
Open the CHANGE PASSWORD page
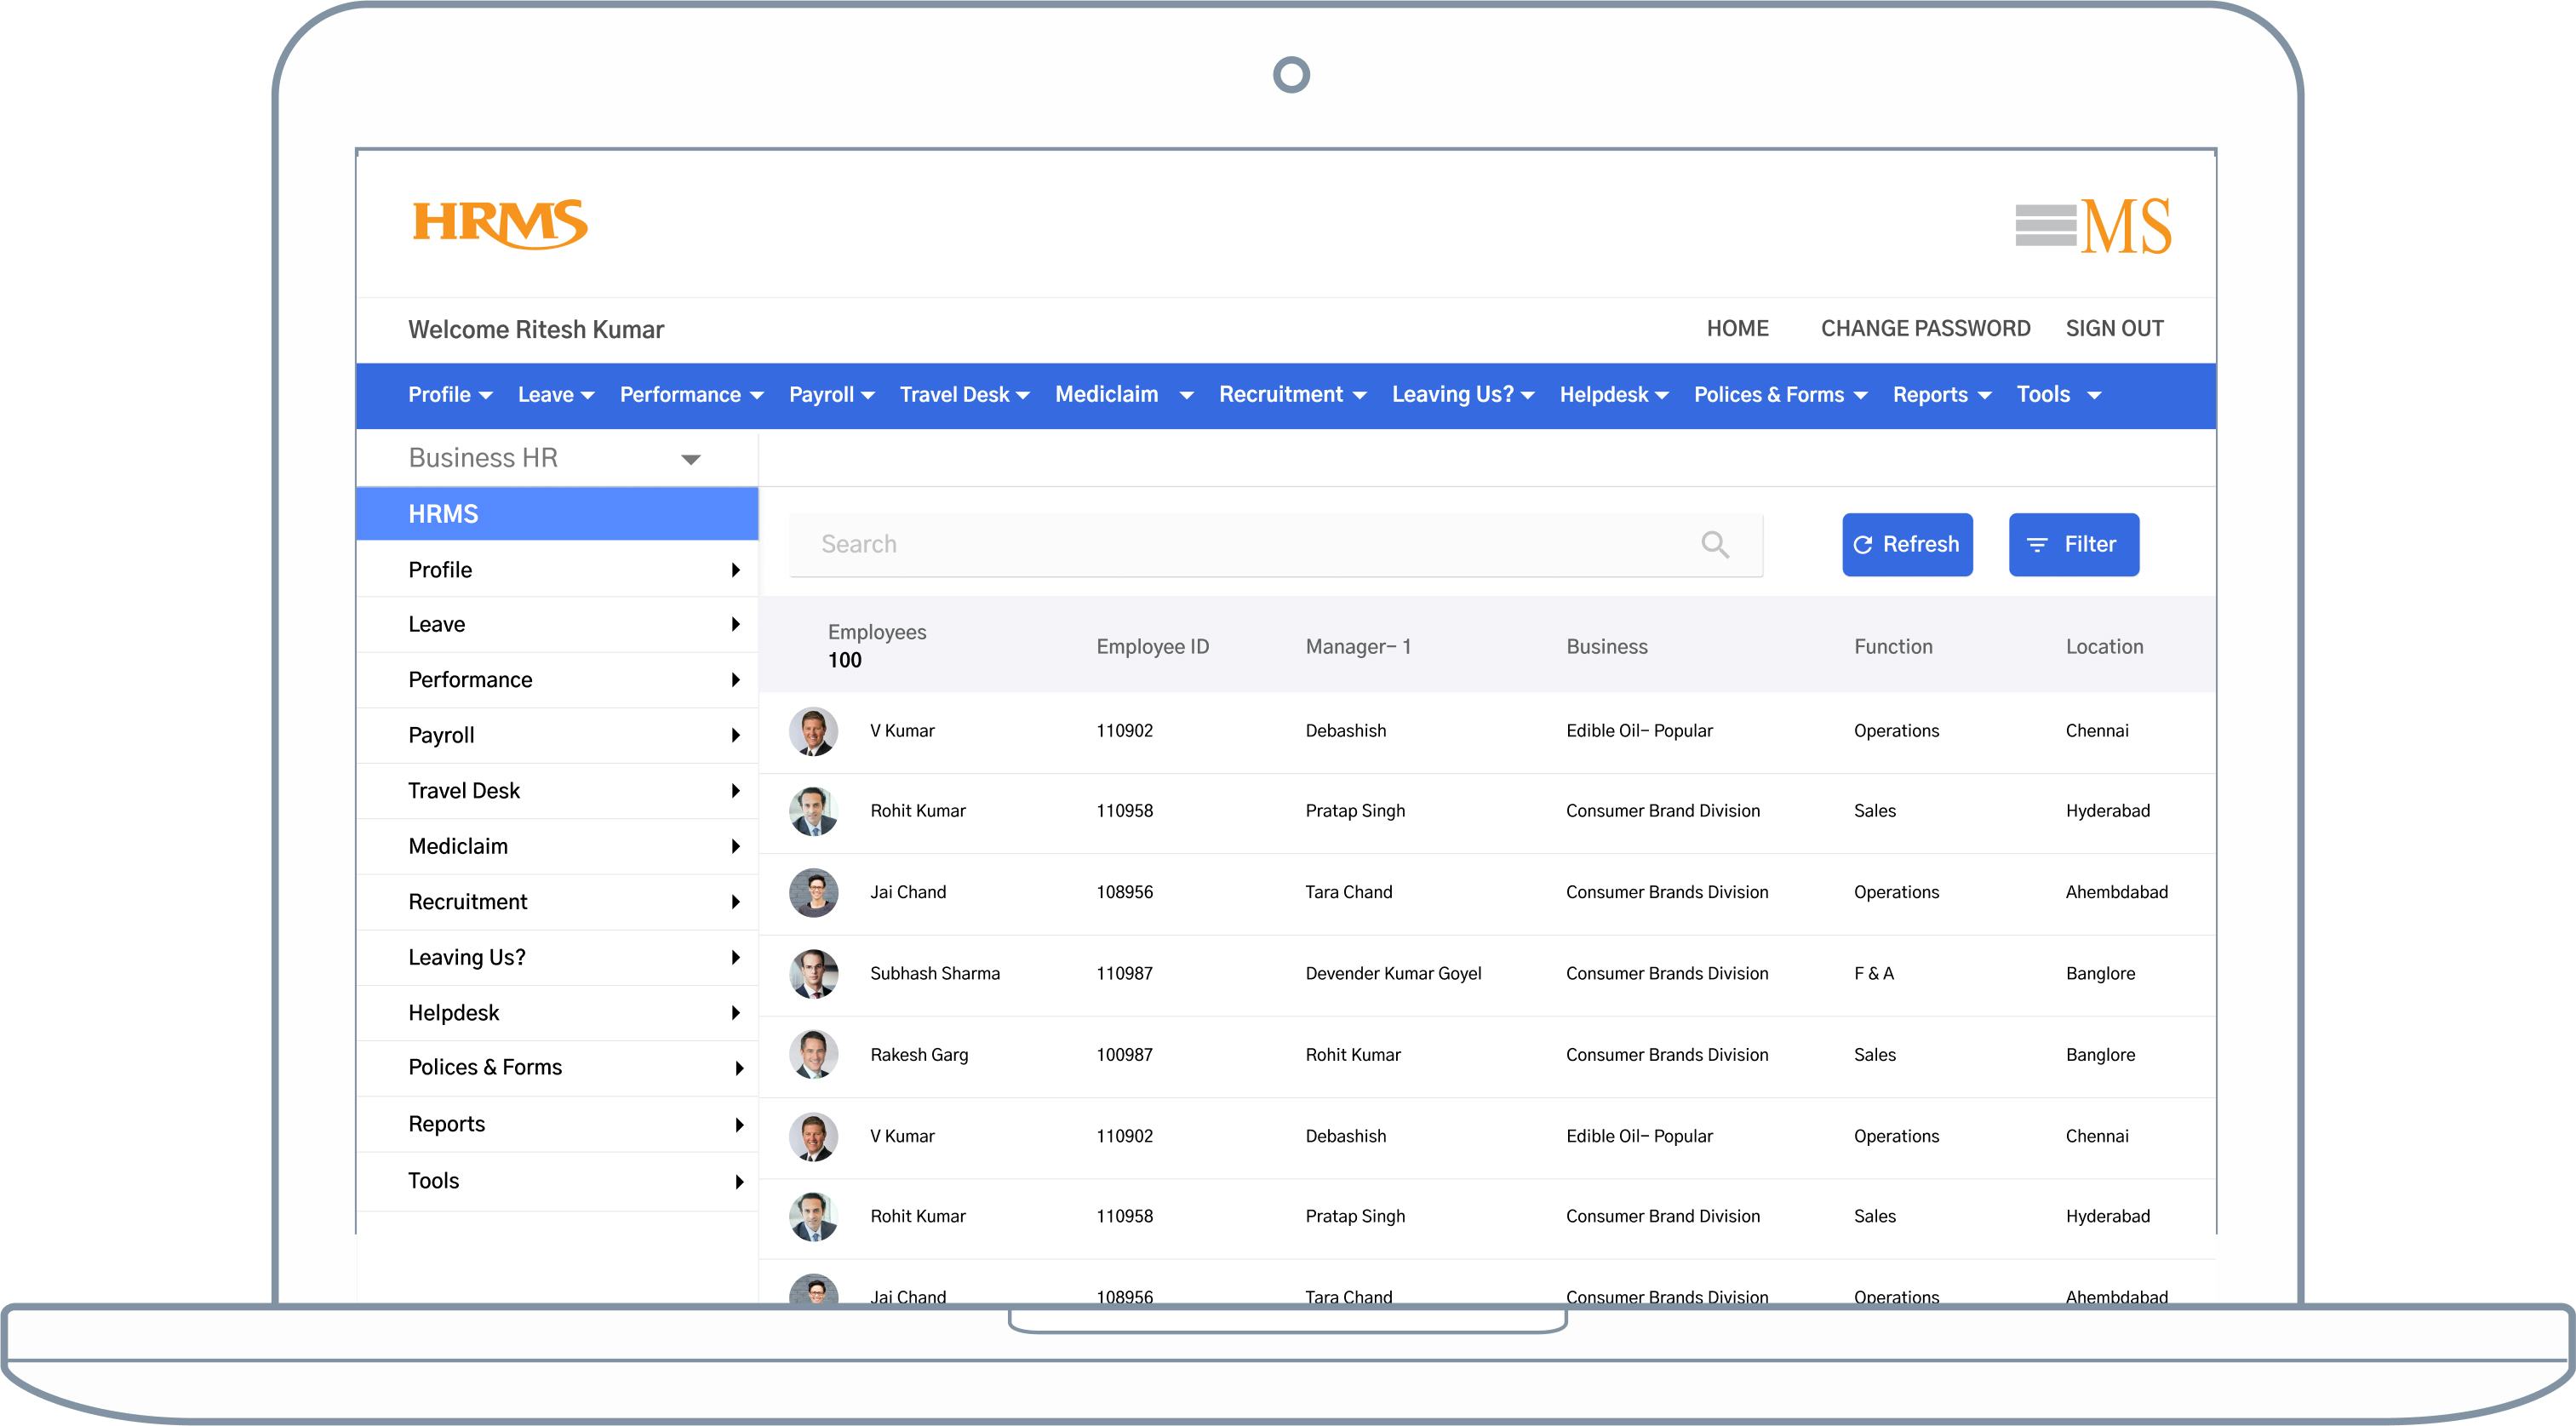(x=1925, y=328)
